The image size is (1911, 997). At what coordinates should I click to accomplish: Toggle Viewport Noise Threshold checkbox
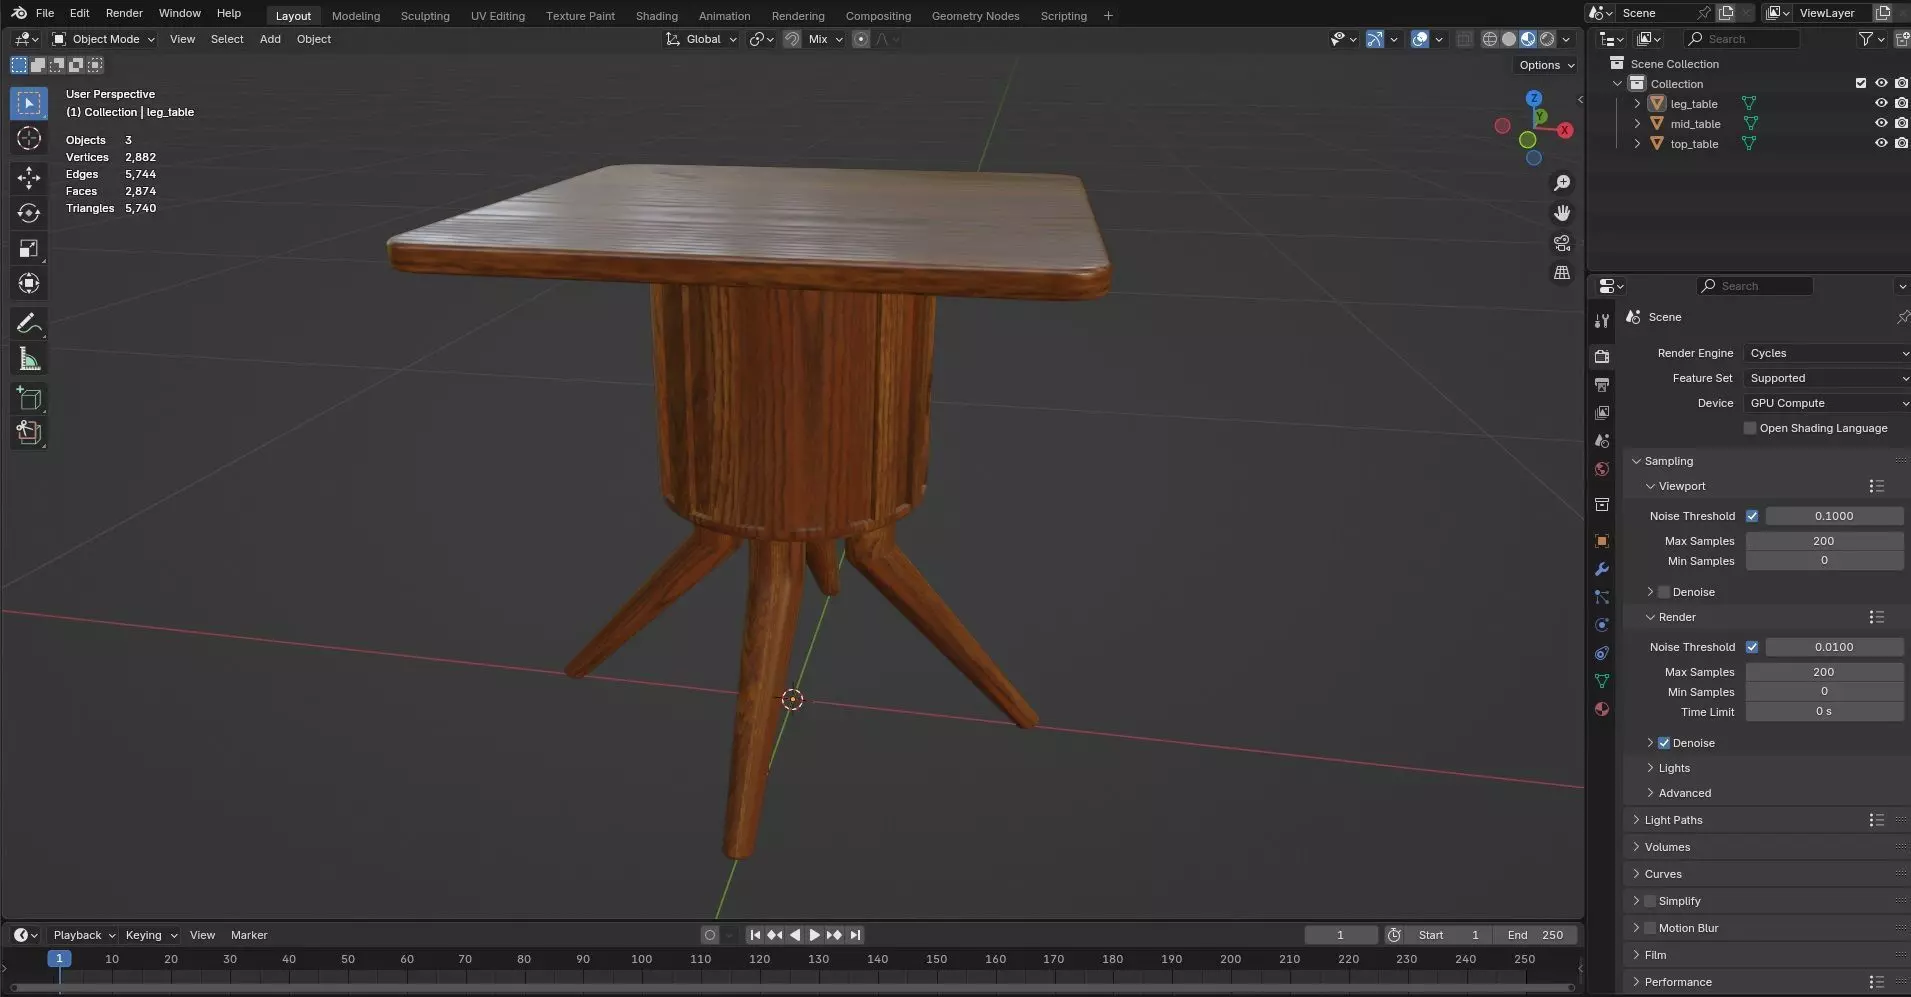[x=1752, y=516]
